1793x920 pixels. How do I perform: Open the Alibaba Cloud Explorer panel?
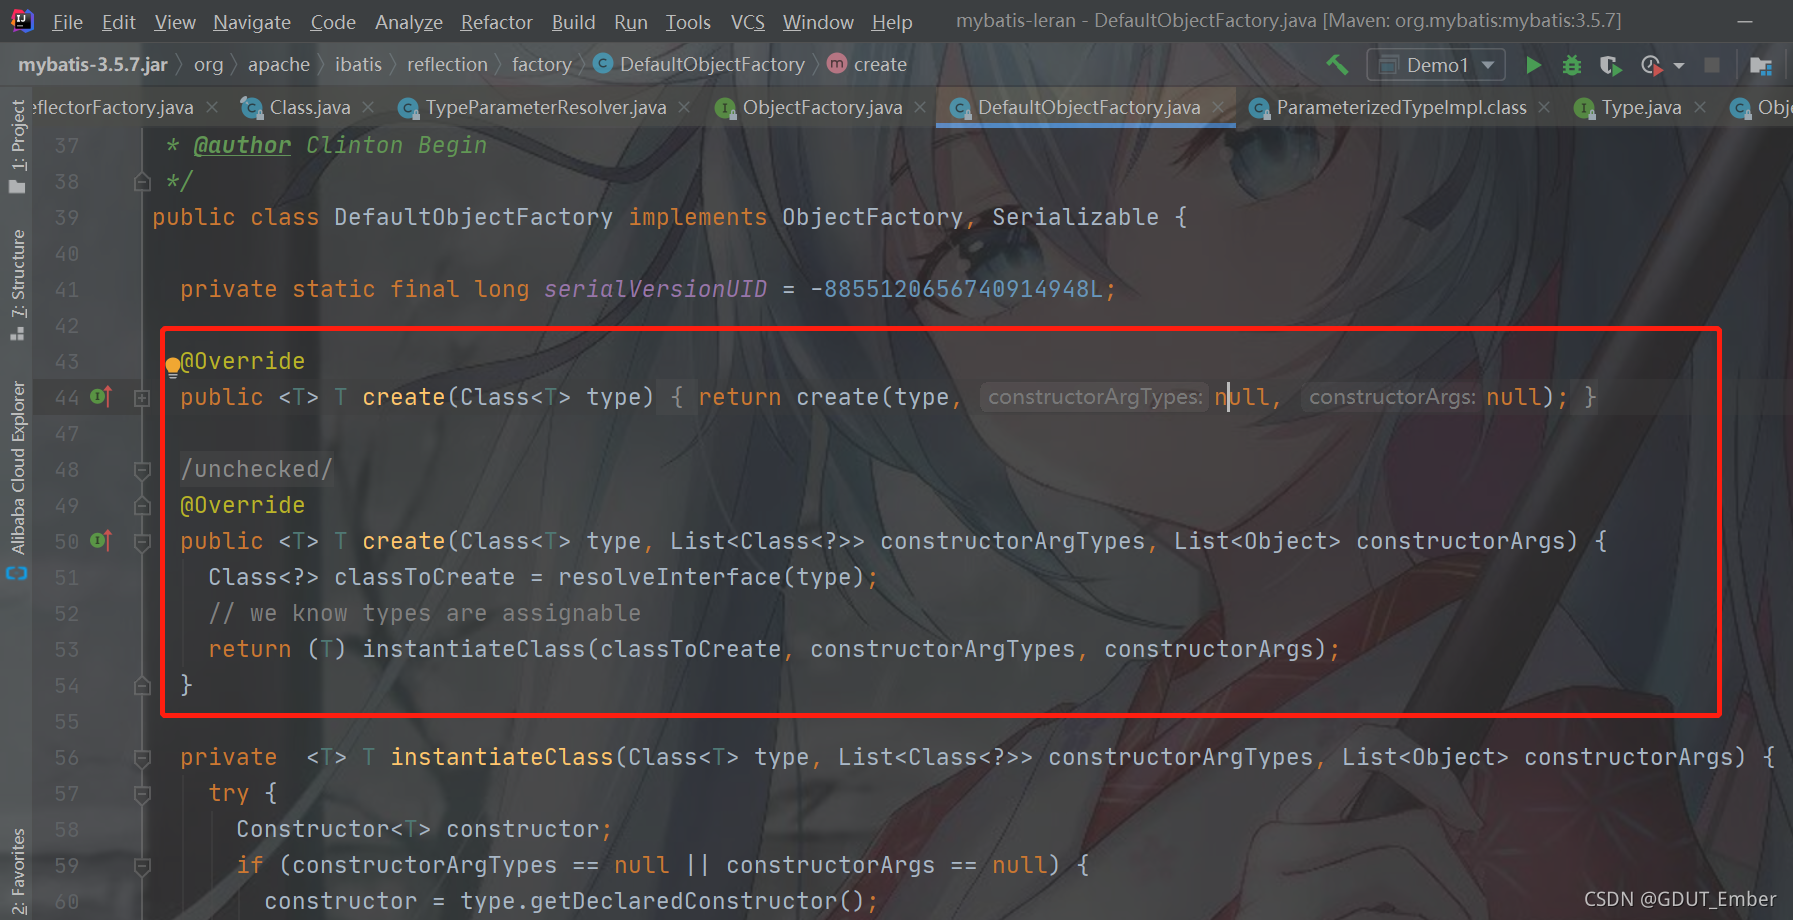[17, 480]
